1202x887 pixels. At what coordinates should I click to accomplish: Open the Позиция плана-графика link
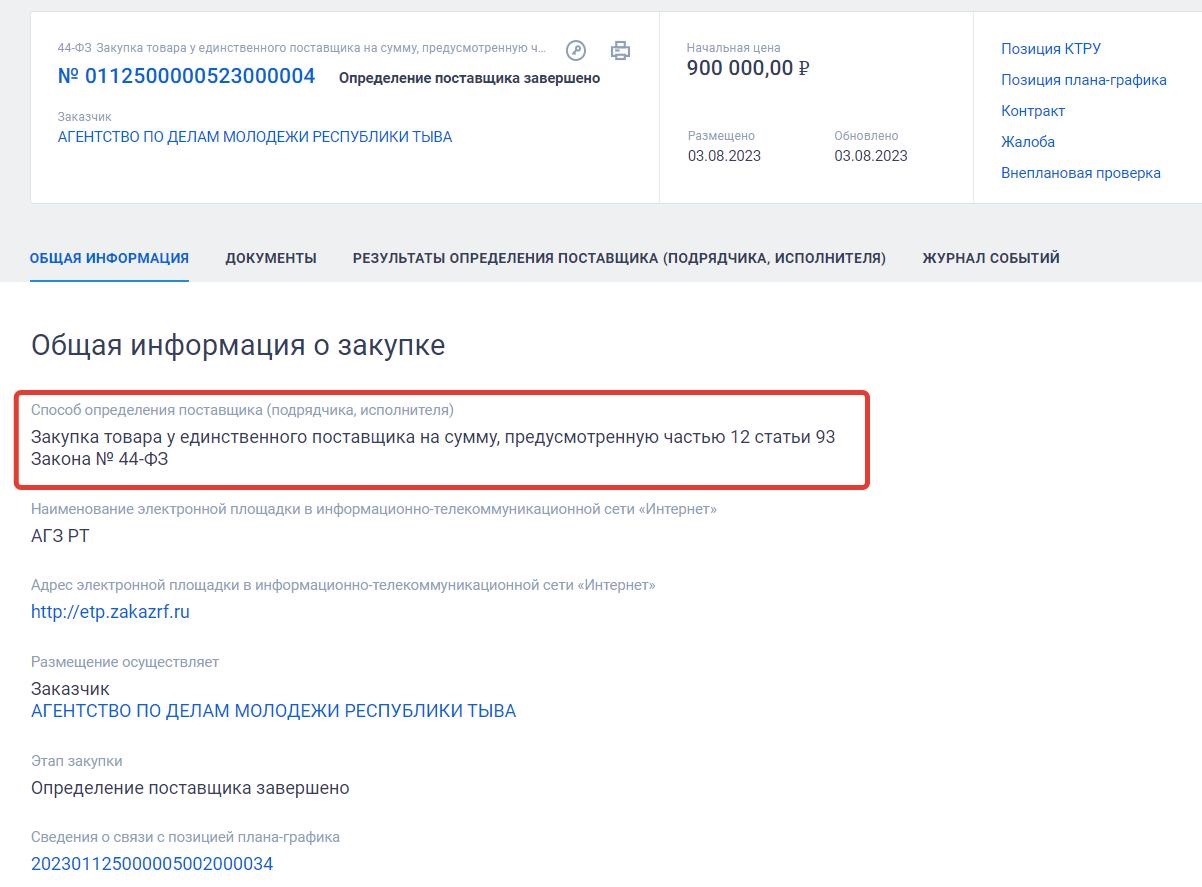[1084, 79]
